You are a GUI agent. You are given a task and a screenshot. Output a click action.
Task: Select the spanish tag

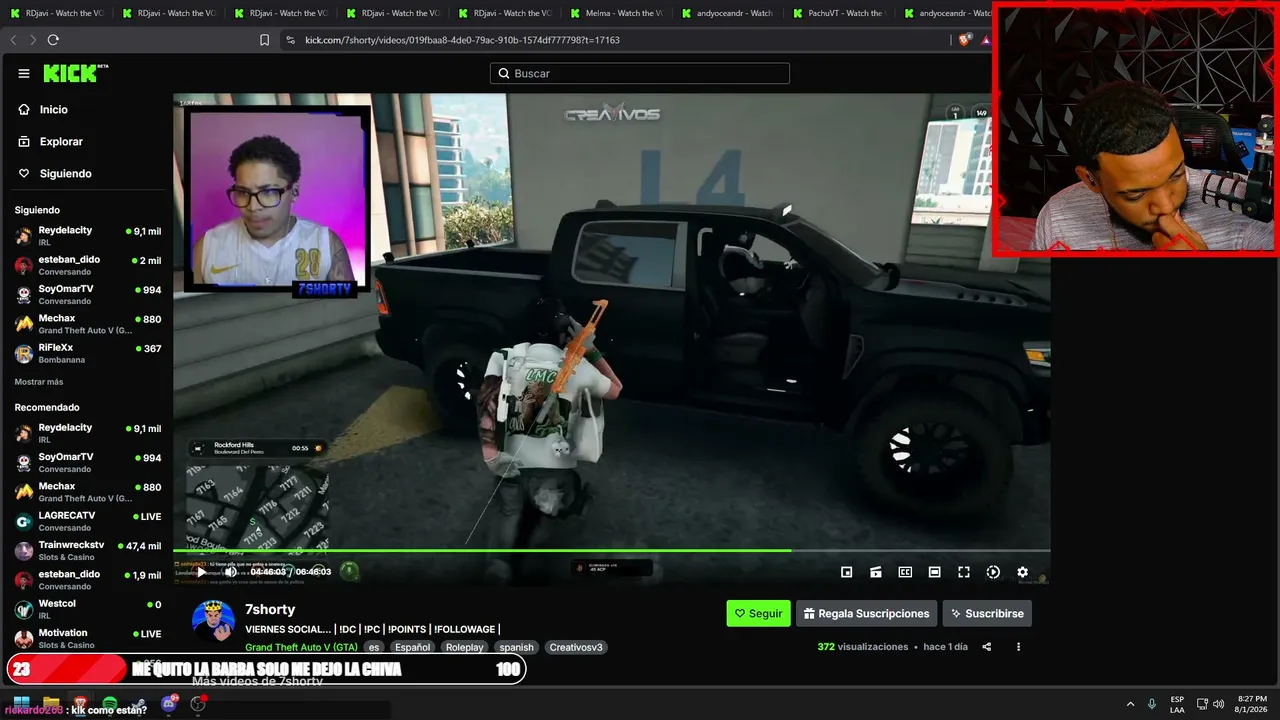click(517, 647)
